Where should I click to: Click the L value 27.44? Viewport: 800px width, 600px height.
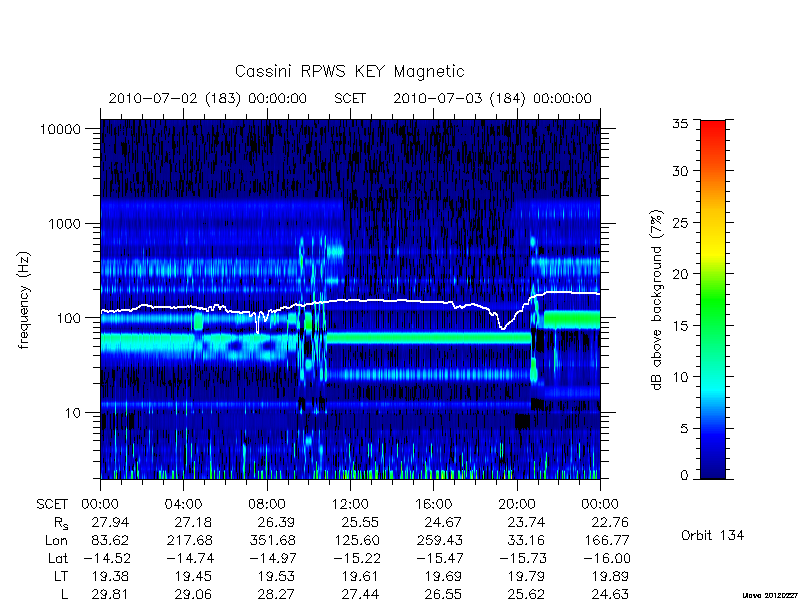coord(359,594)
